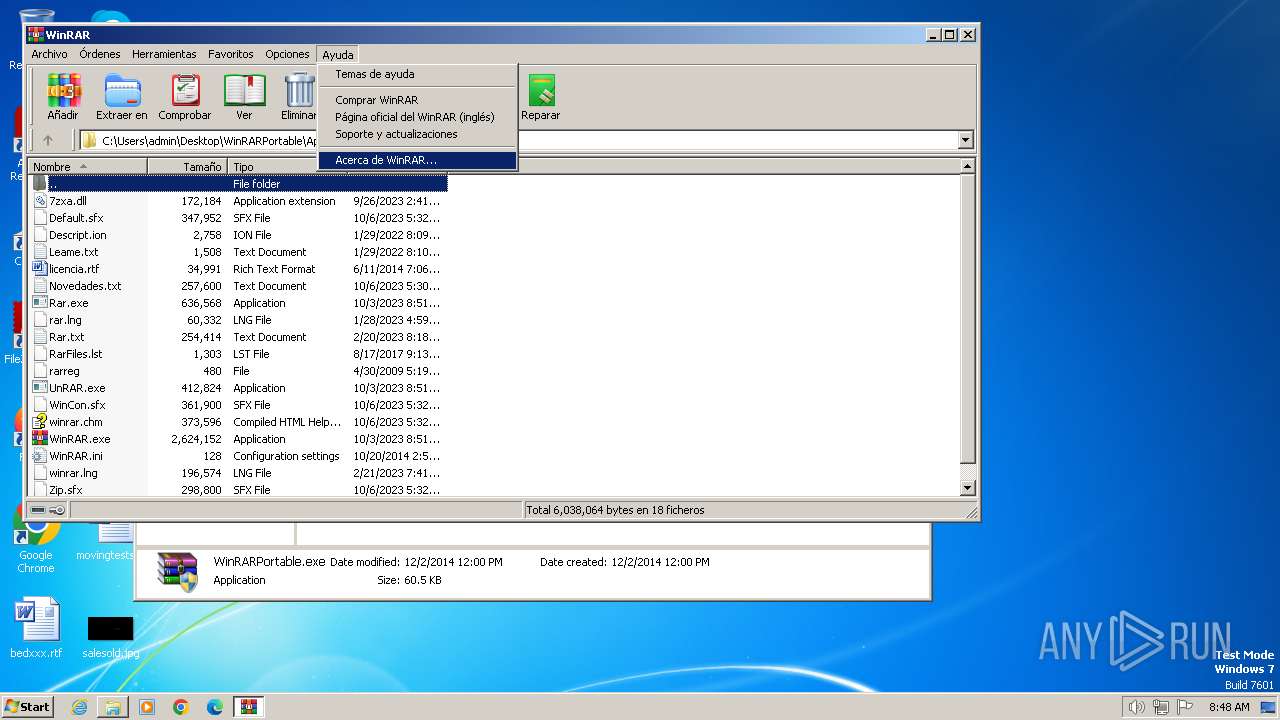Screen dimensions: 1280x720
Task: Select file Novedades.txt
Action: (85, 286)
